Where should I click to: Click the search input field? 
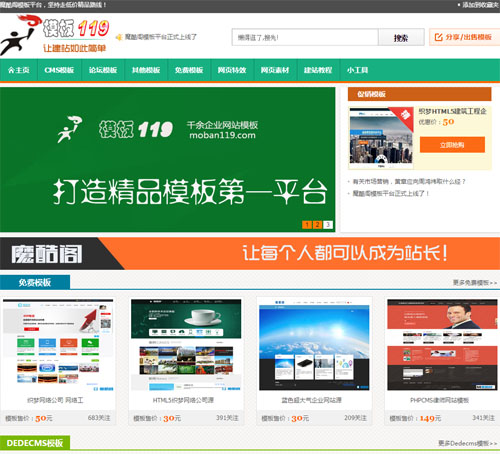click(x=305, y=37)
